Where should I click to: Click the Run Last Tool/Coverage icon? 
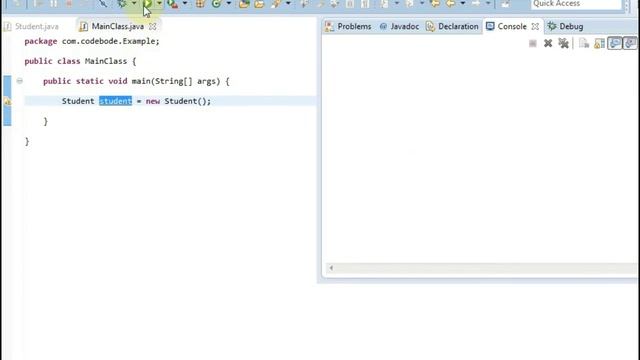point(173,4)
